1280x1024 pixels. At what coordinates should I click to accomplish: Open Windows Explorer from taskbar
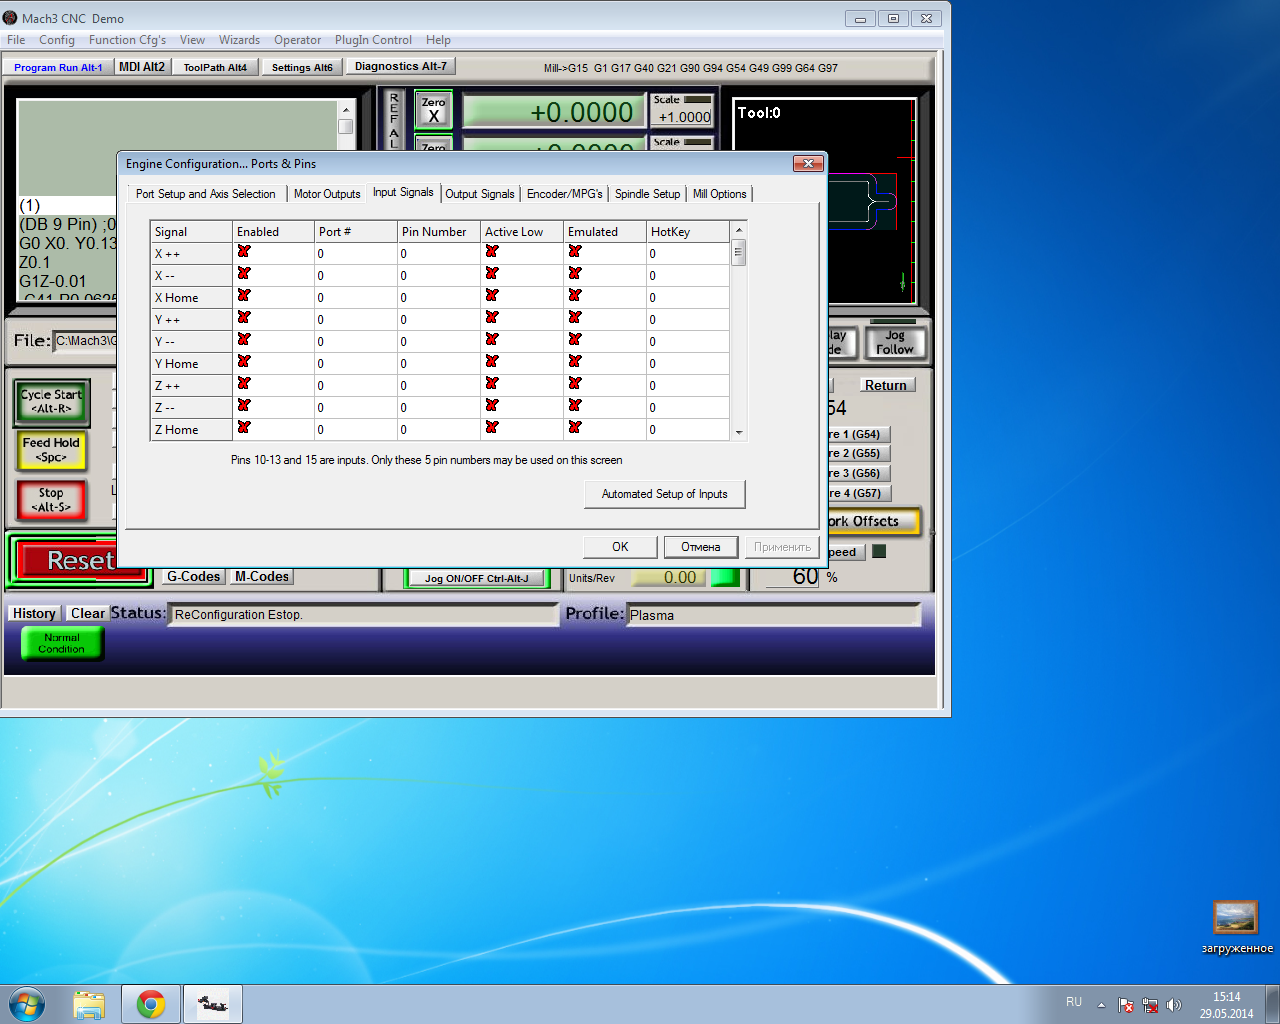(x=89, y=1004)
